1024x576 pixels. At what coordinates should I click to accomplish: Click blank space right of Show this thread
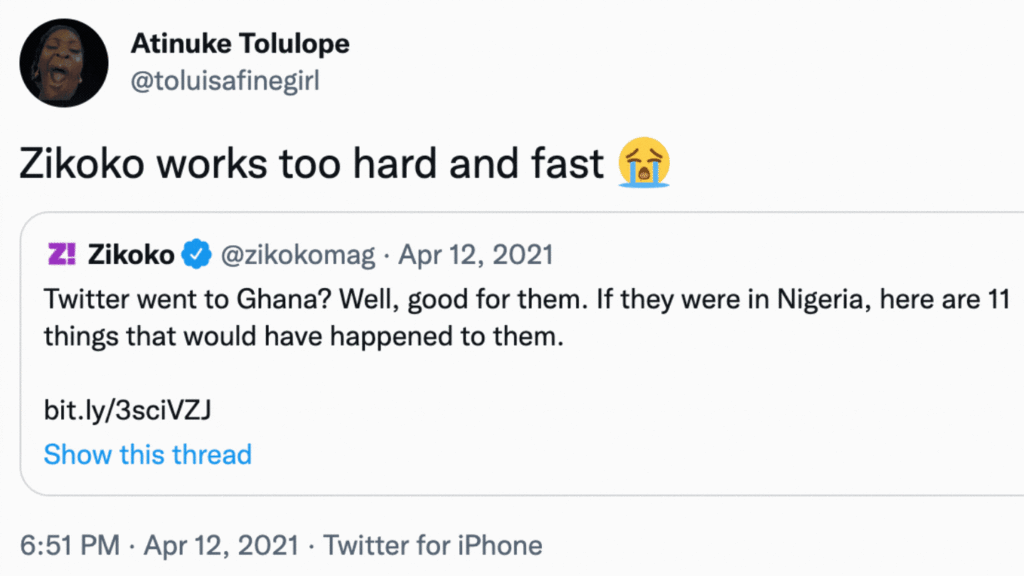[600, 455]
